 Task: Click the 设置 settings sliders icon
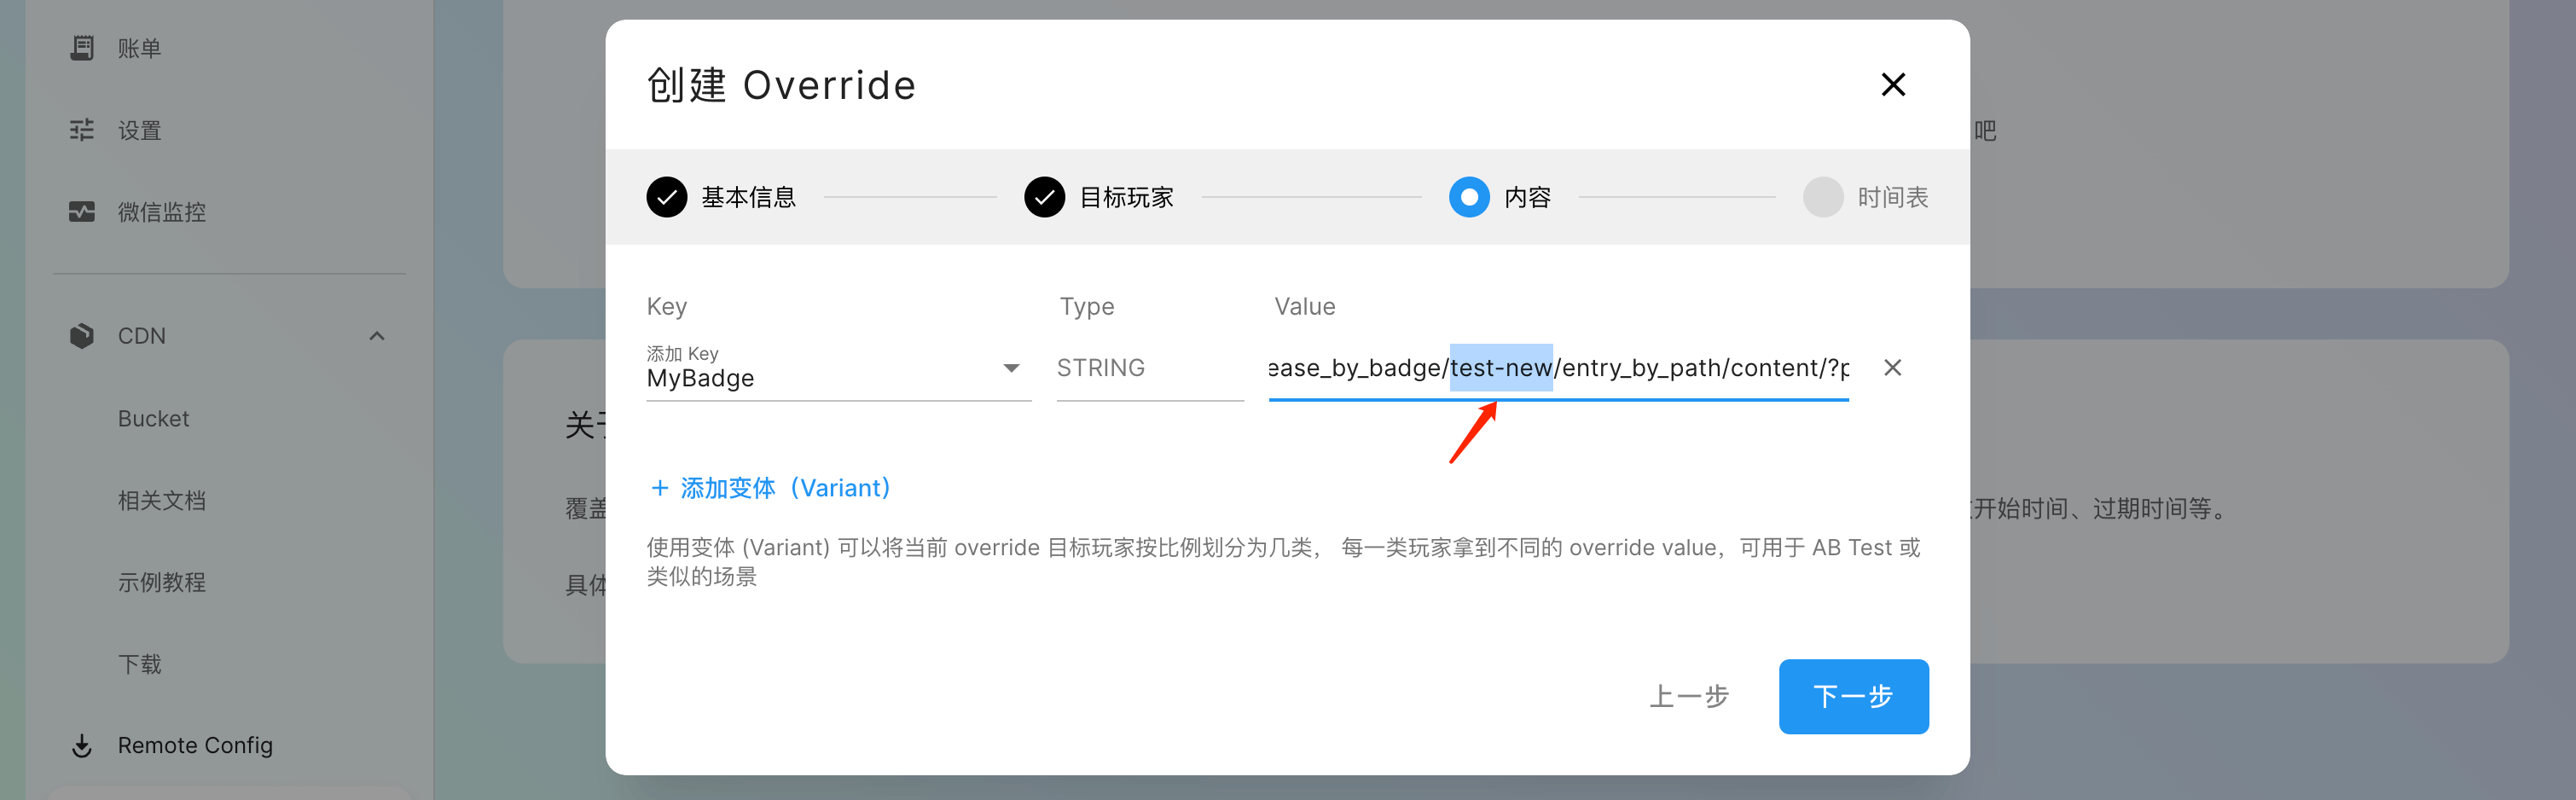82,130
